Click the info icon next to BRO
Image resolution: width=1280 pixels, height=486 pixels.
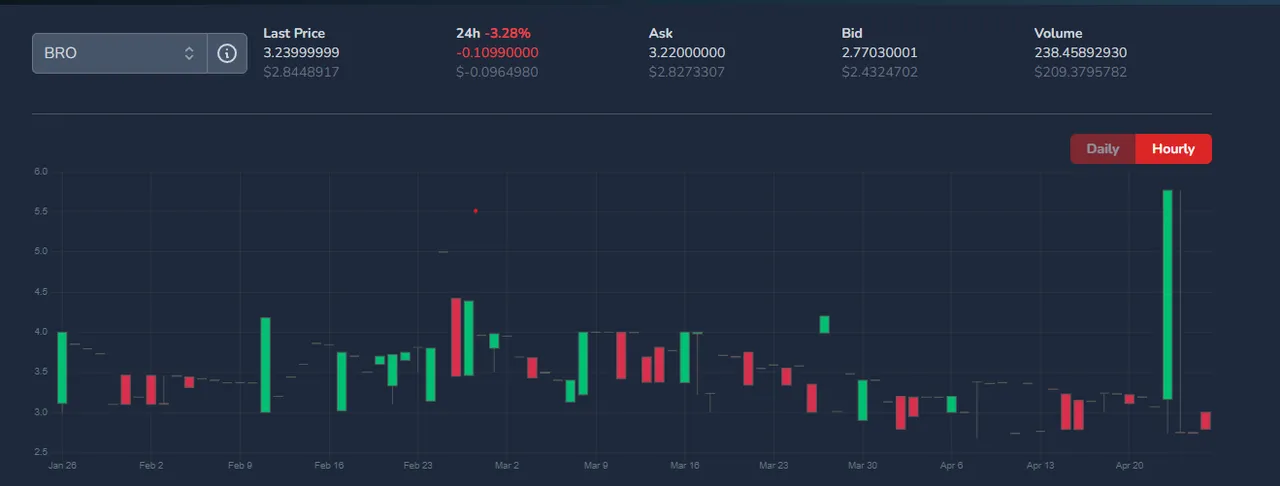point(227,53)
